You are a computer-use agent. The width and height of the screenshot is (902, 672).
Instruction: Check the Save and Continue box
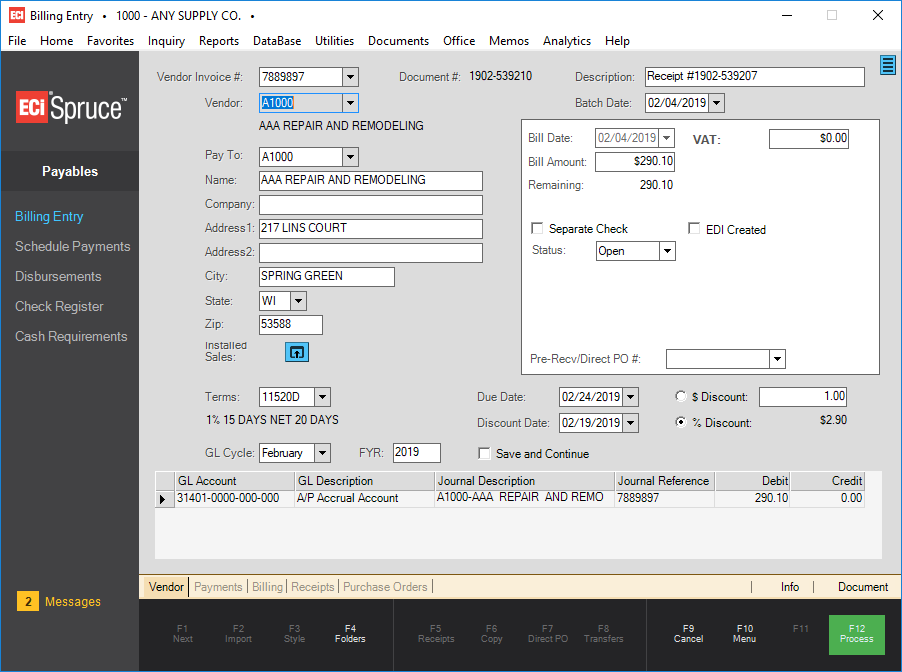[x=485, y=454]
